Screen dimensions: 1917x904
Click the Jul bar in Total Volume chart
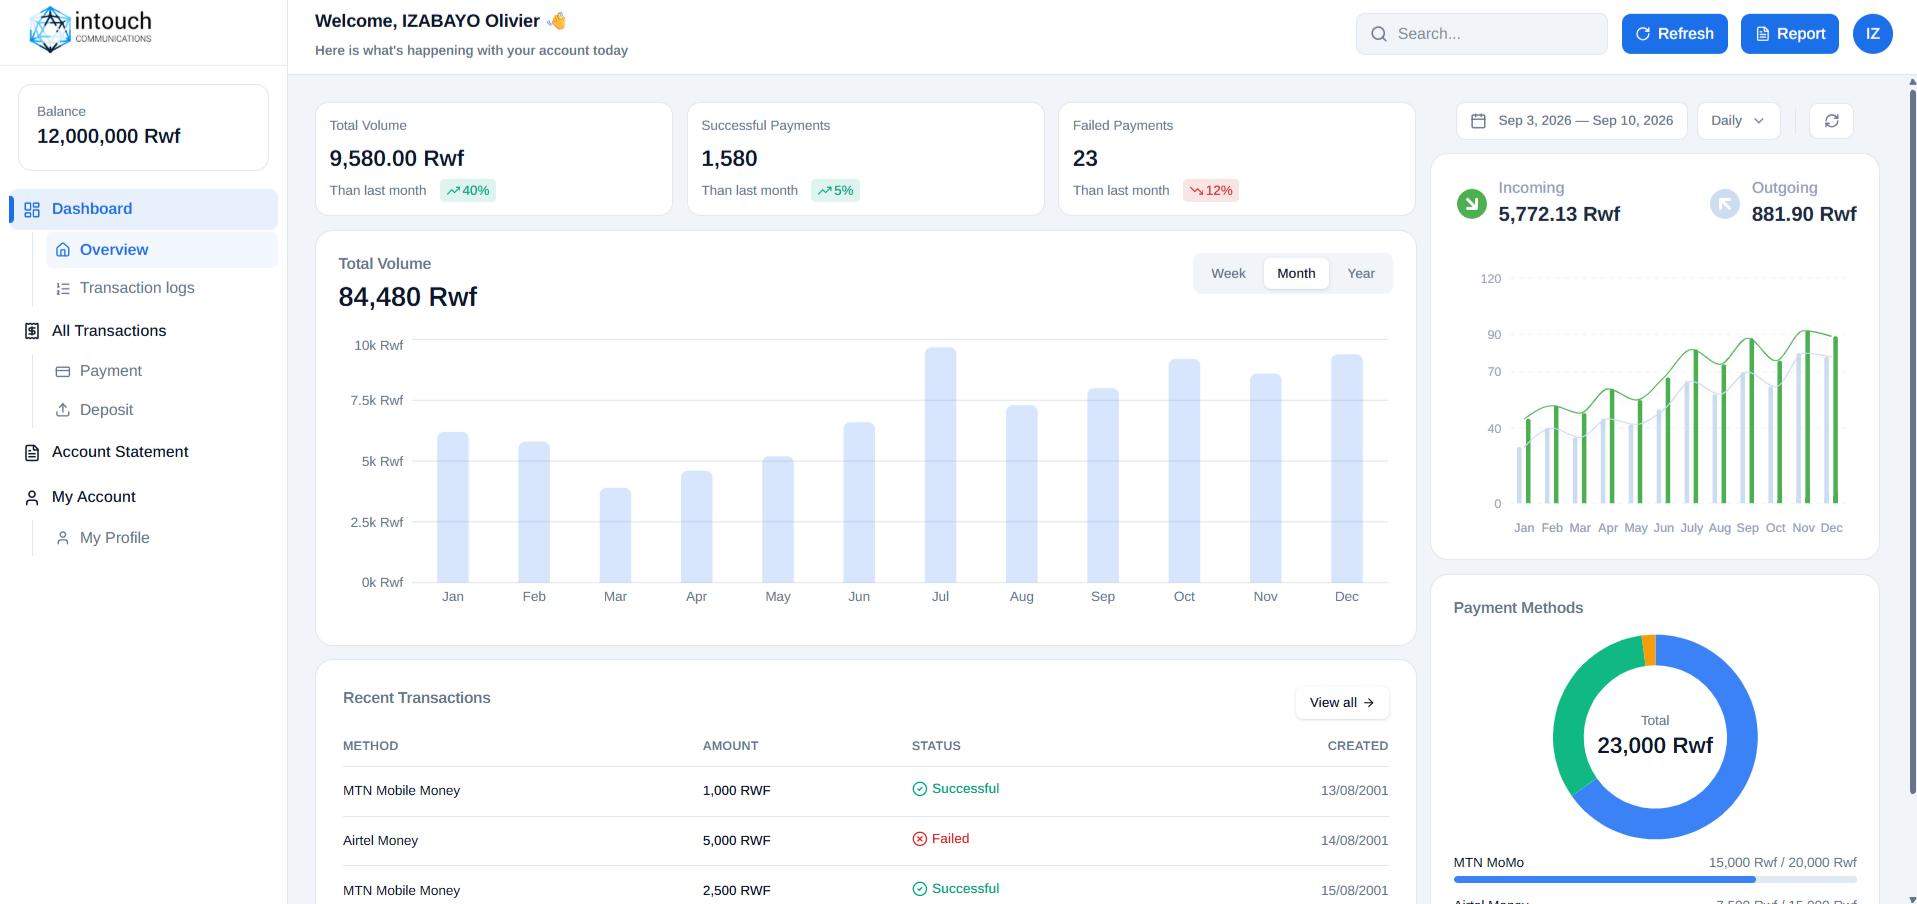tap(940, 465)
